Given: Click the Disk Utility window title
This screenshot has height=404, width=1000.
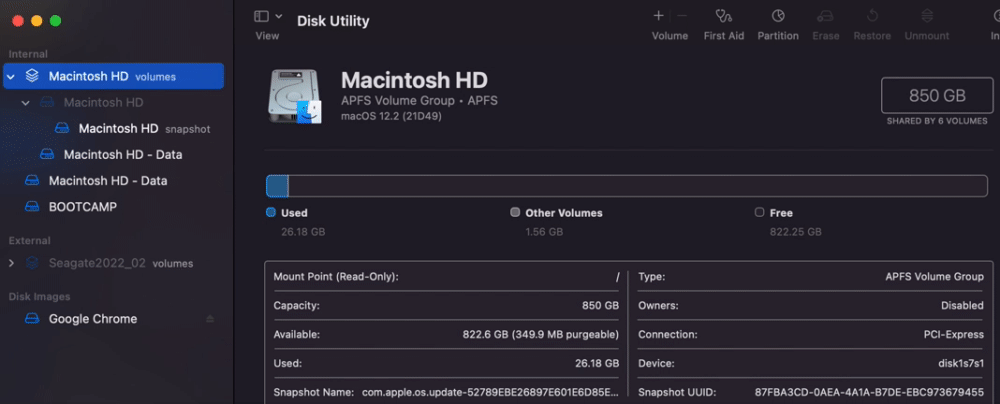Looking at the screenshot, I should (x=333, y=21).
